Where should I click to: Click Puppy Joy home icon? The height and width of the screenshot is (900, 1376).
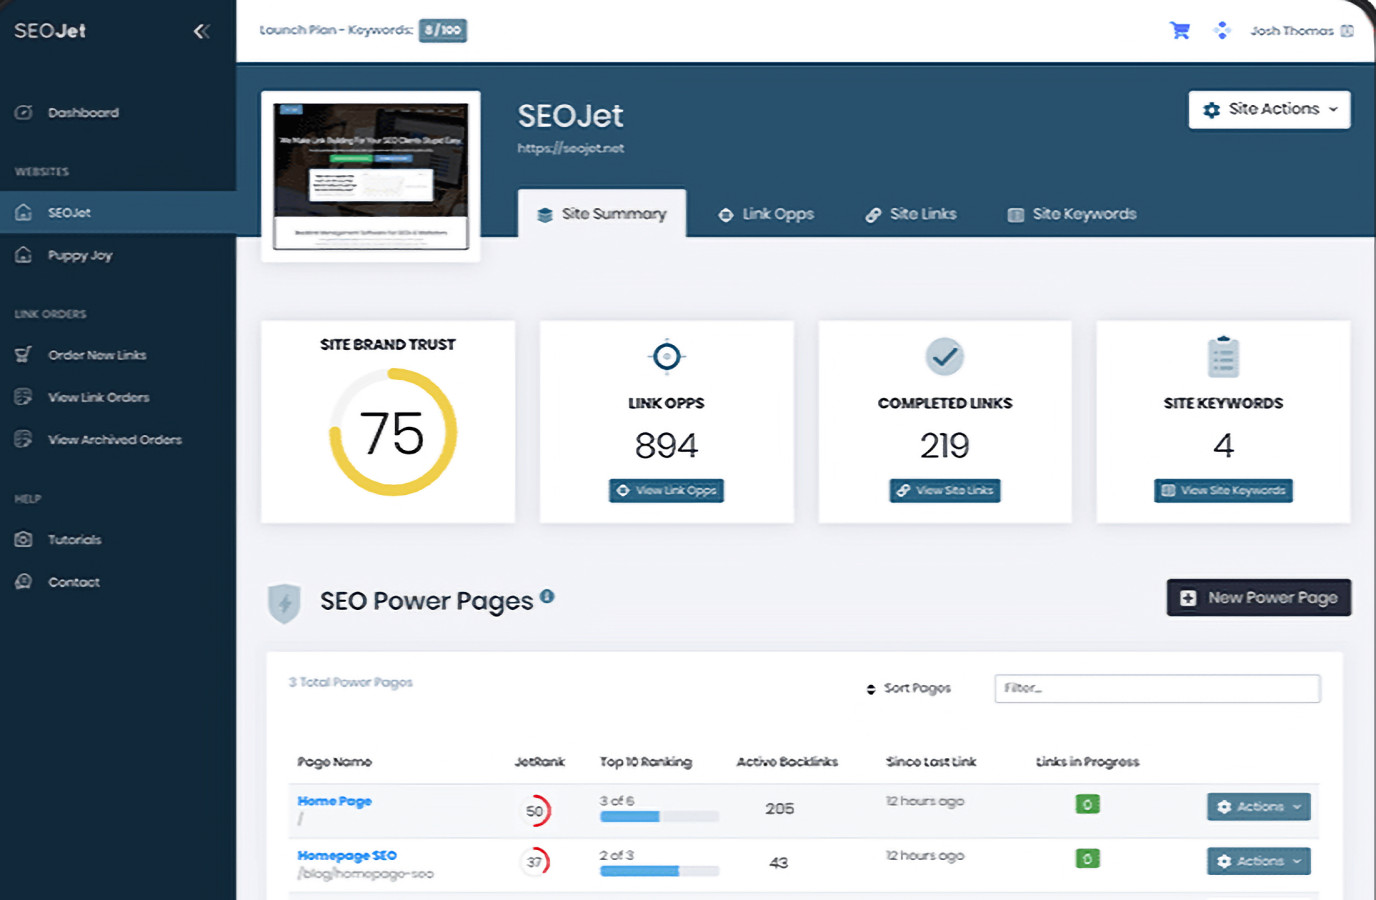click(24, 255)
